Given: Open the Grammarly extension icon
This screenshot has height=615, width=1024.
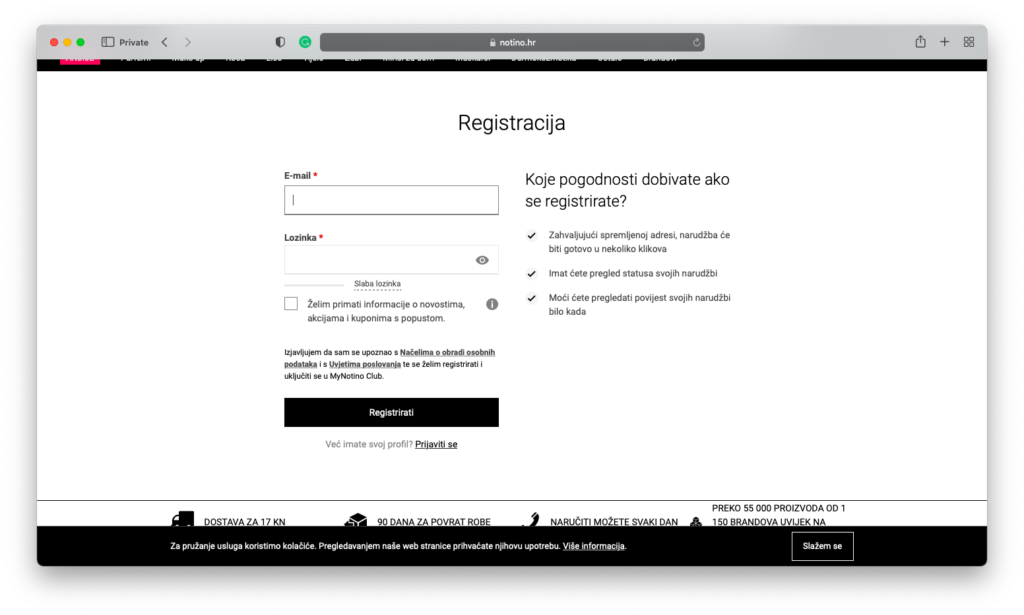Looking at the screenshot, I should tap(305, 42).
